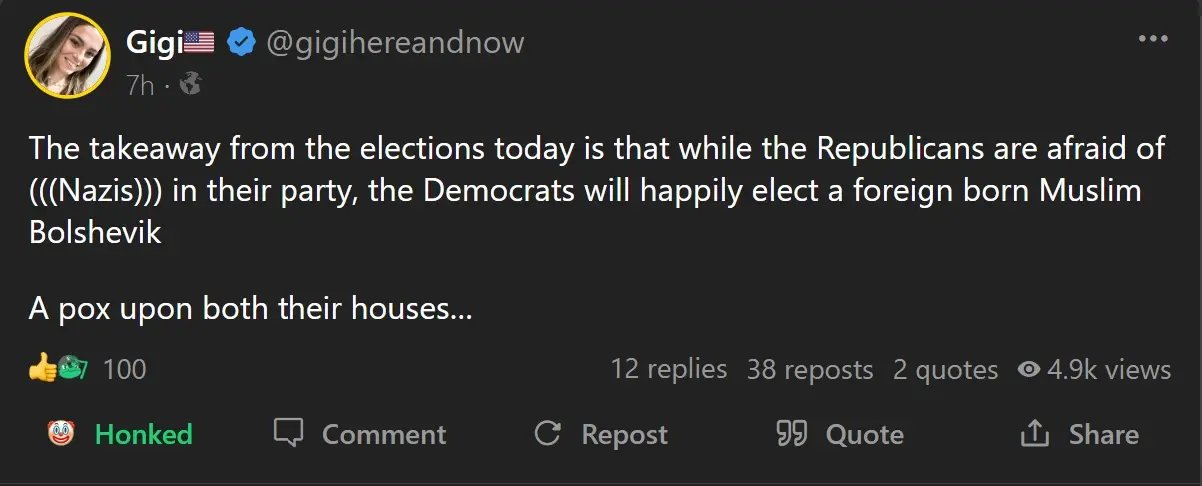Click the eye views icon
Viewport: 1202px width, 486px height.
tap(1028, 370)
